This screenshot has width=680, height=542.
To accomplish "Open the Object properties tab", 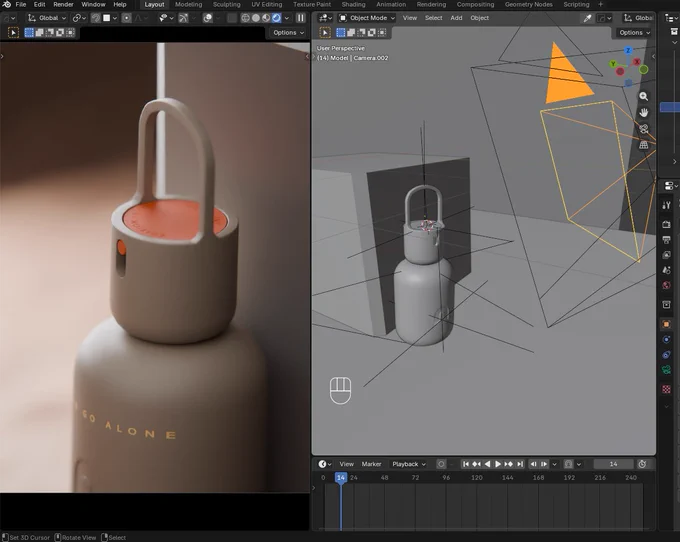I will [x=667, y=324].
